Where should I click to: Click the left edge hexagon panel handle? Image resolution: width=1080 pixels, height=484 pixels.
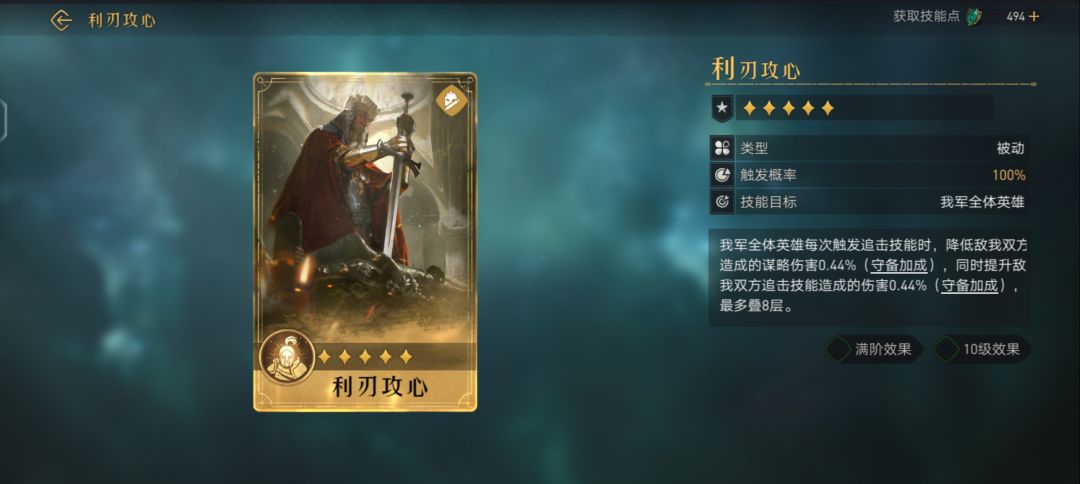point(3,121)
